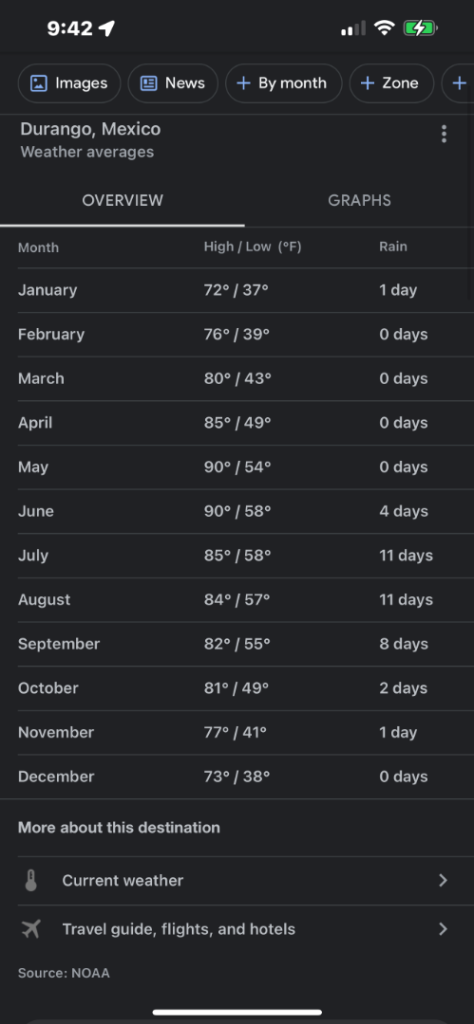Tap the Durango, Mexico heading
The image size is (474, 1024).
coord(90,129)
